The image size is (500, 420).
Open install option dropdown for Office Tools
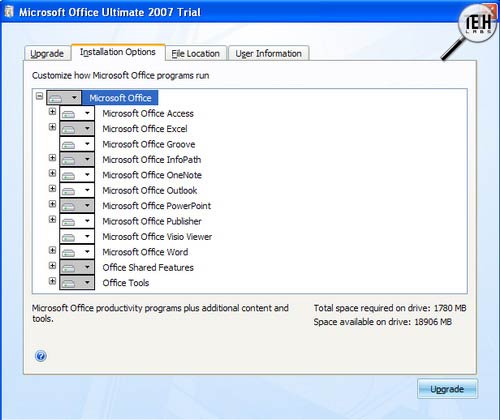coord(77,283)
